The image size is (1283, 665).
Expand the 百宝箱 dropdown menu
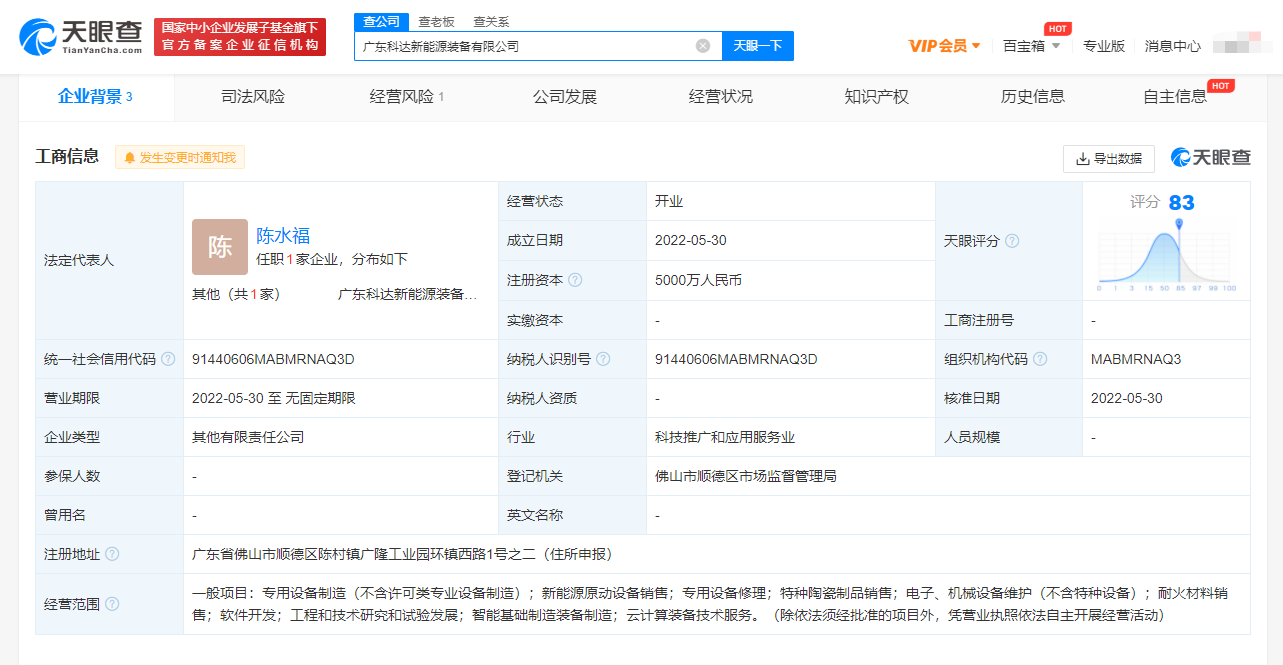click(x=1032, y=45)
